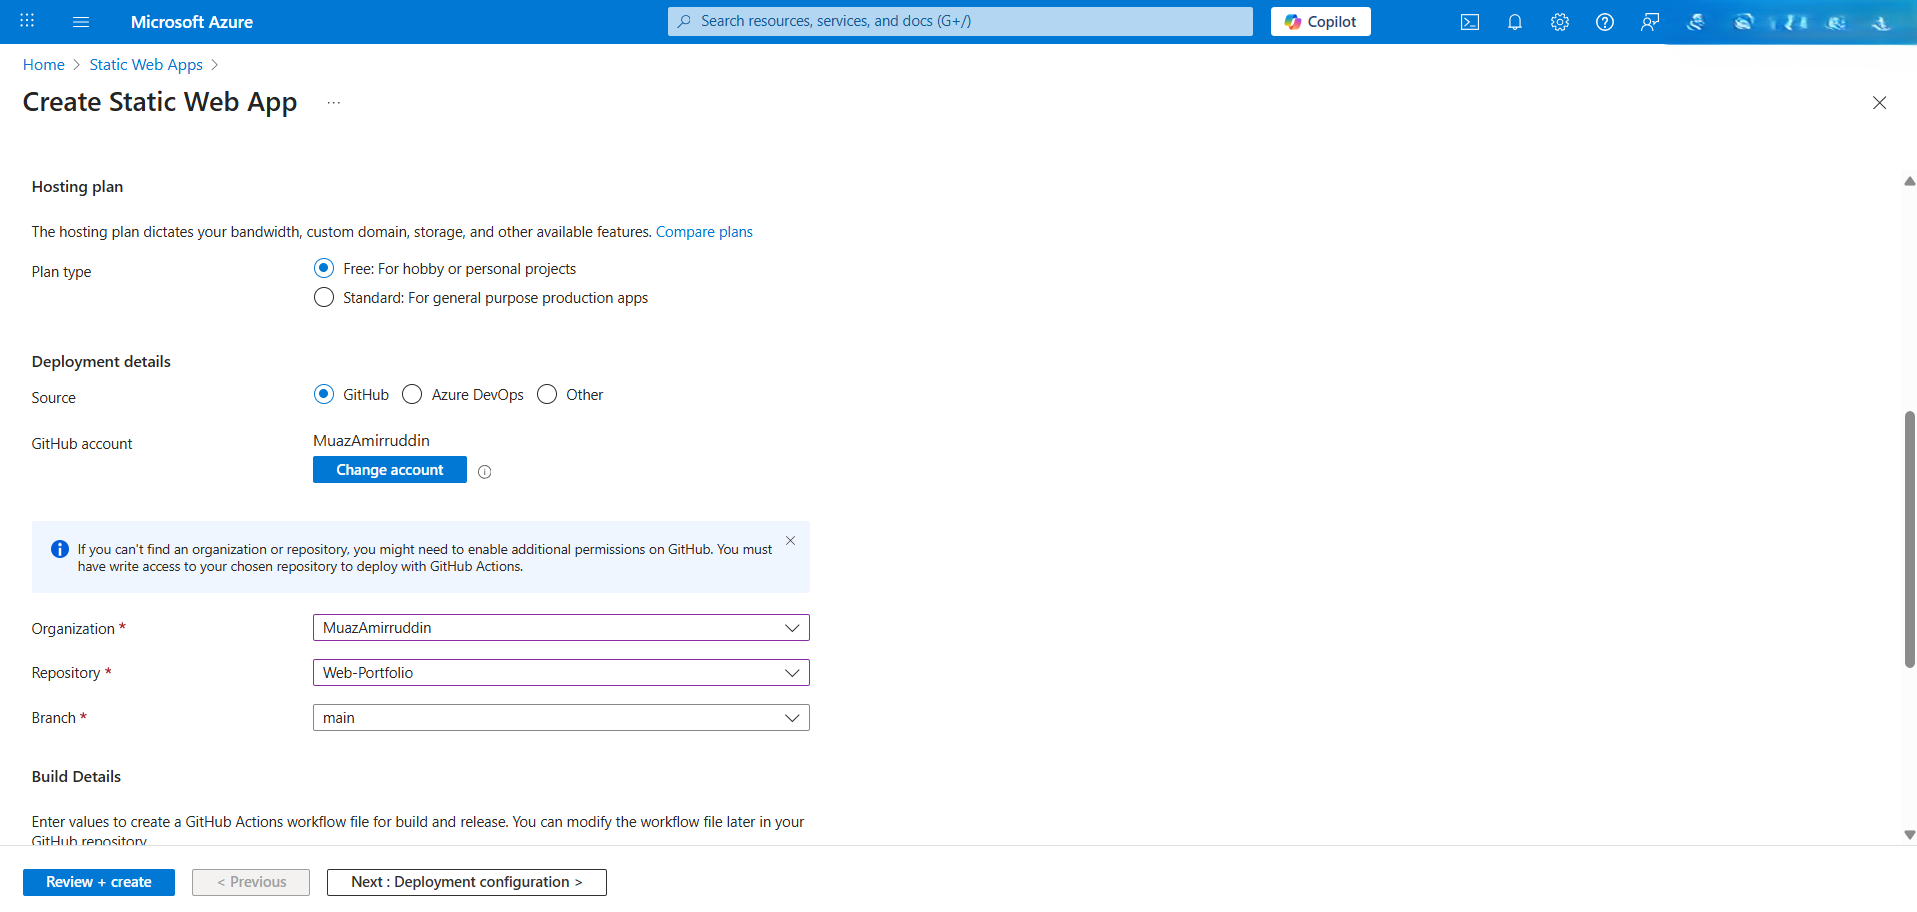Open the portal hamburger menu
This screenshot has width=1917, height=912.
coord(81,21)
